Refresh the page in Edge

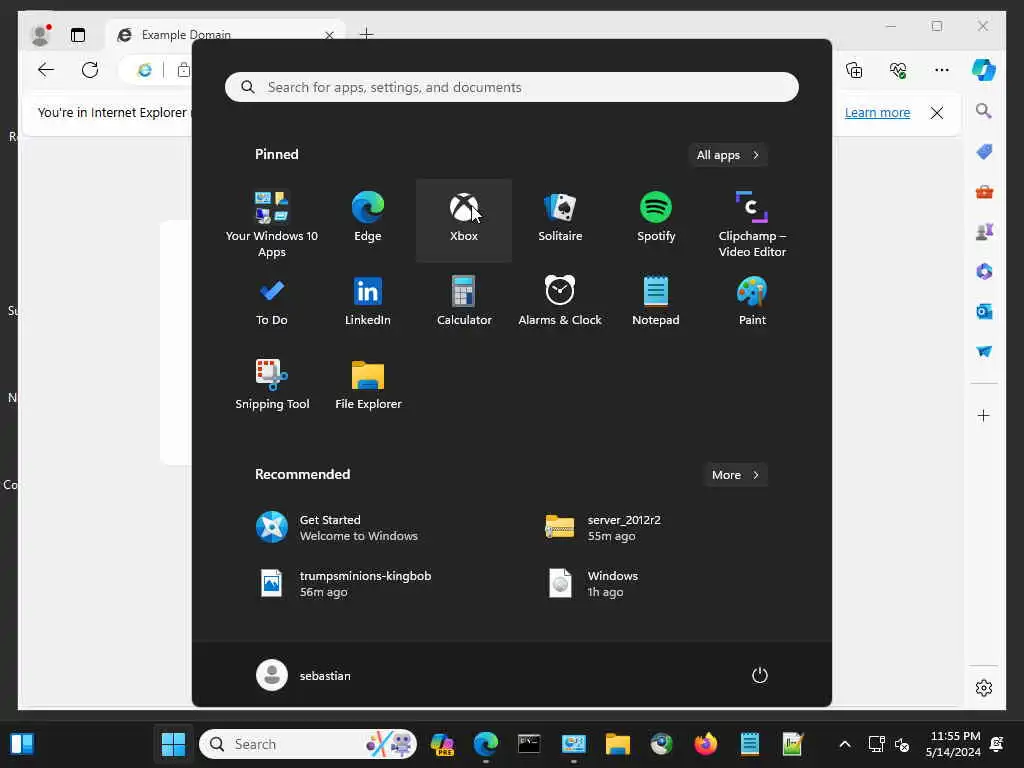90,70
